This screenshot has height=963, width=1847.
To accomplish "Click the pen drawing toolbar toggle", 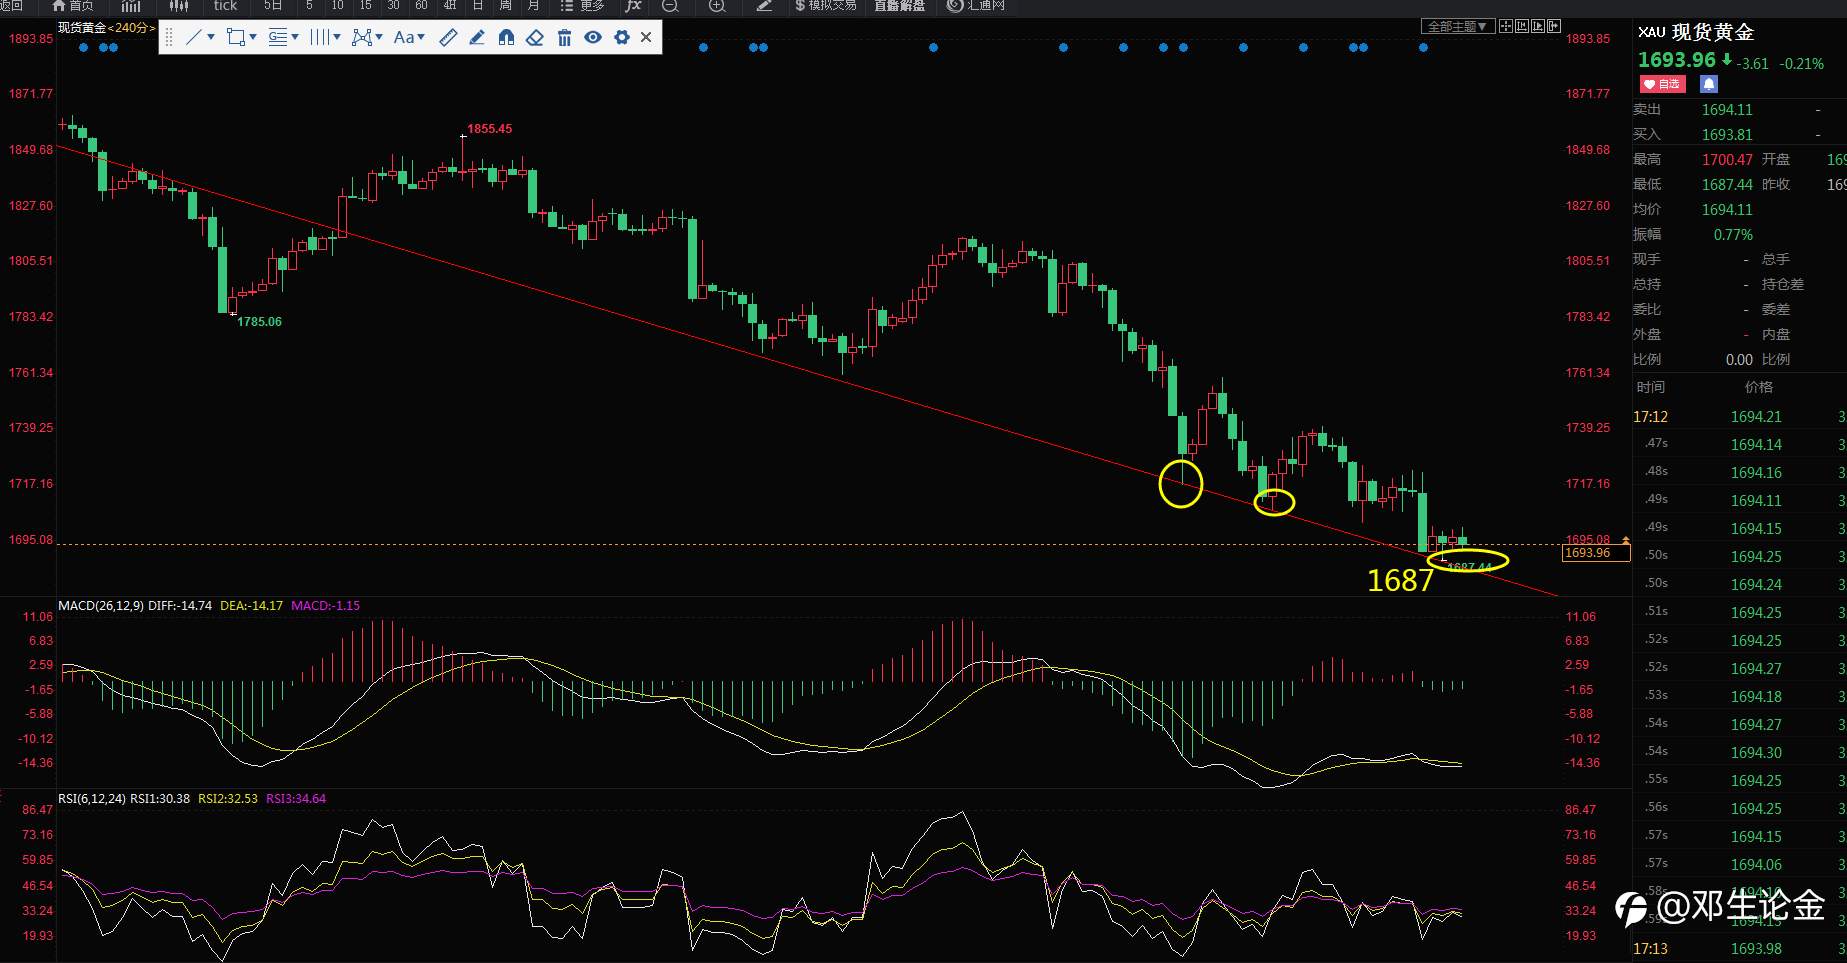I will pos(764,5).
